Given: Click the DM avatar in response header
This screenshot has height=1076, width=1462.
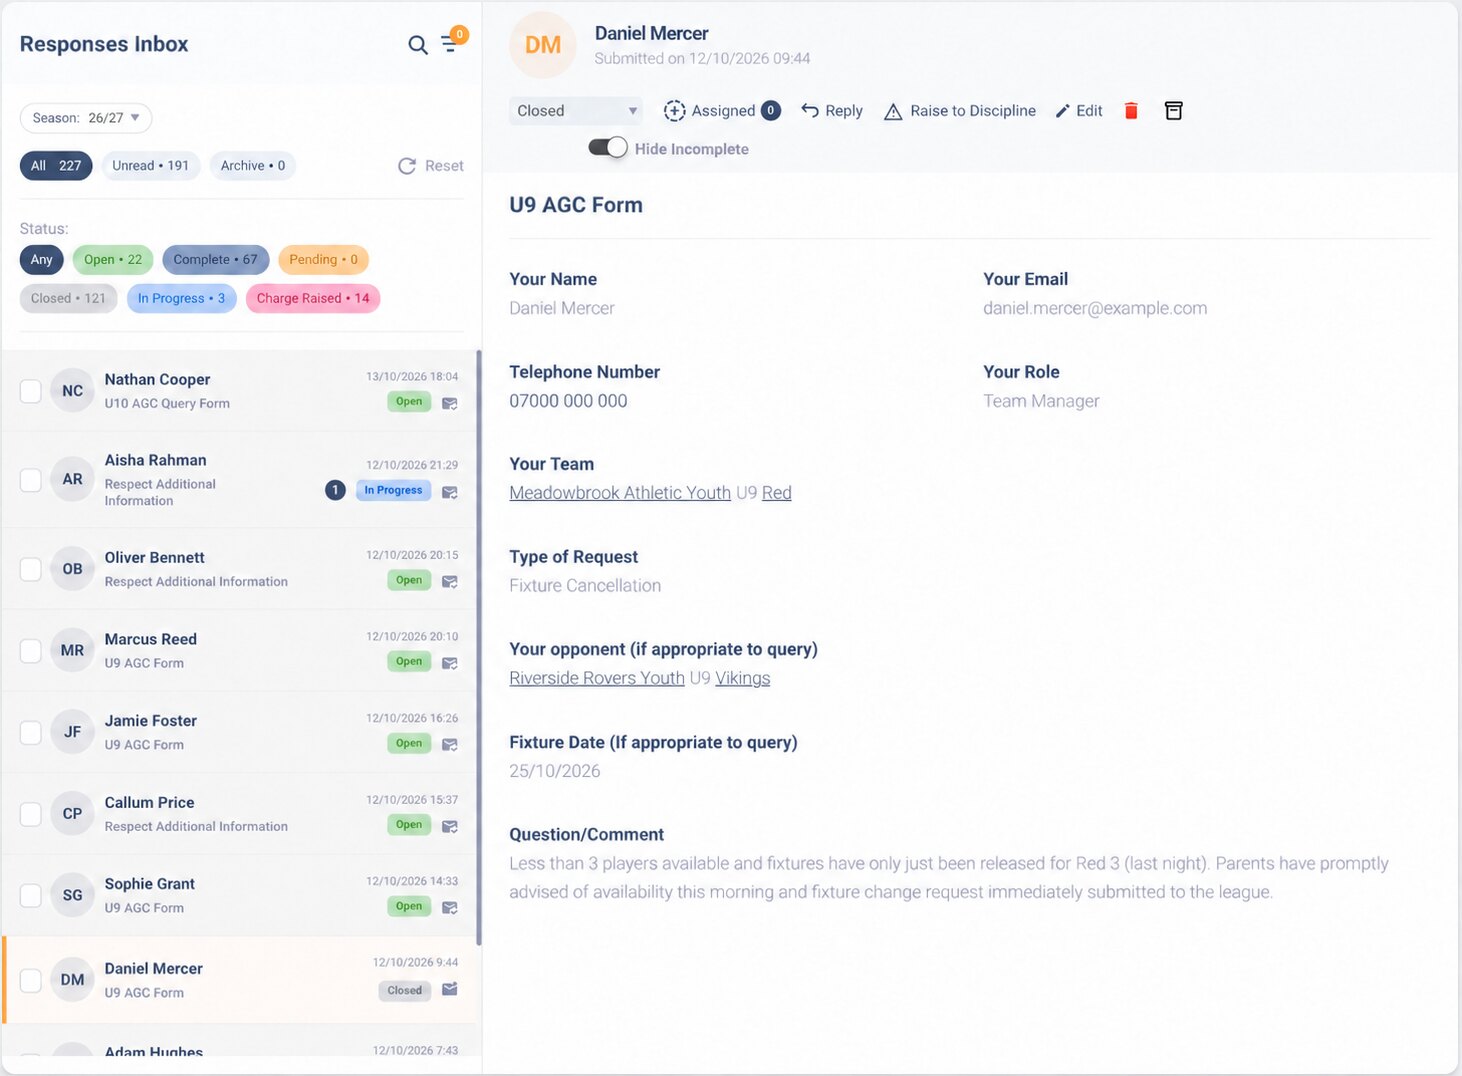Looking at the screenshot, I should pyautogui.click(x=543, y=45).
